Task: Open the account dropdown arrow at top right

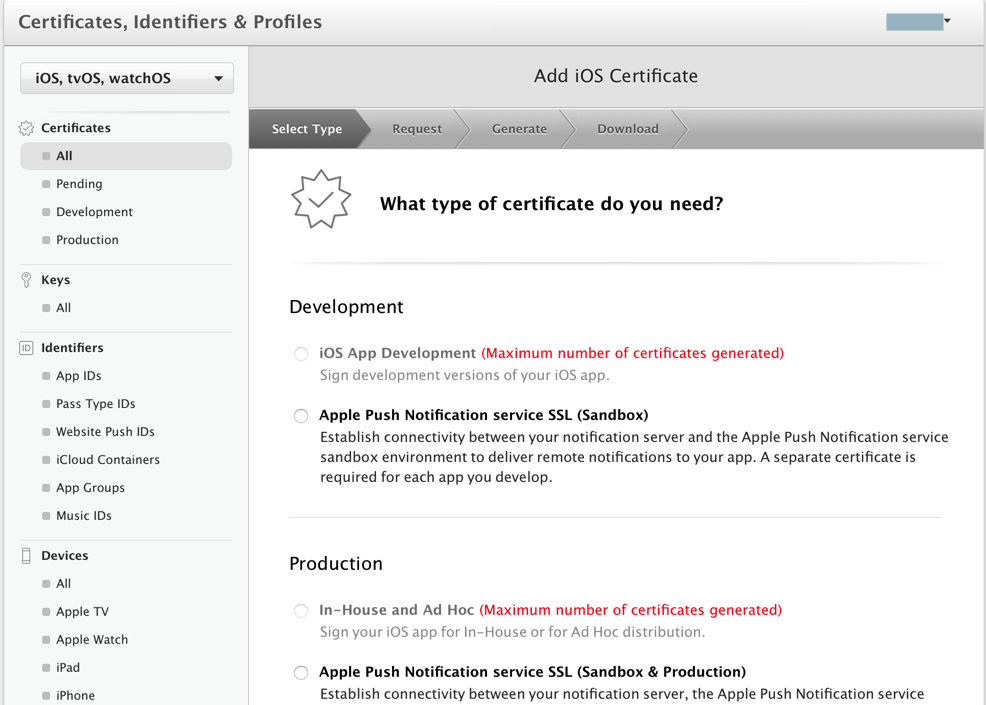Action: pos(947,21)
